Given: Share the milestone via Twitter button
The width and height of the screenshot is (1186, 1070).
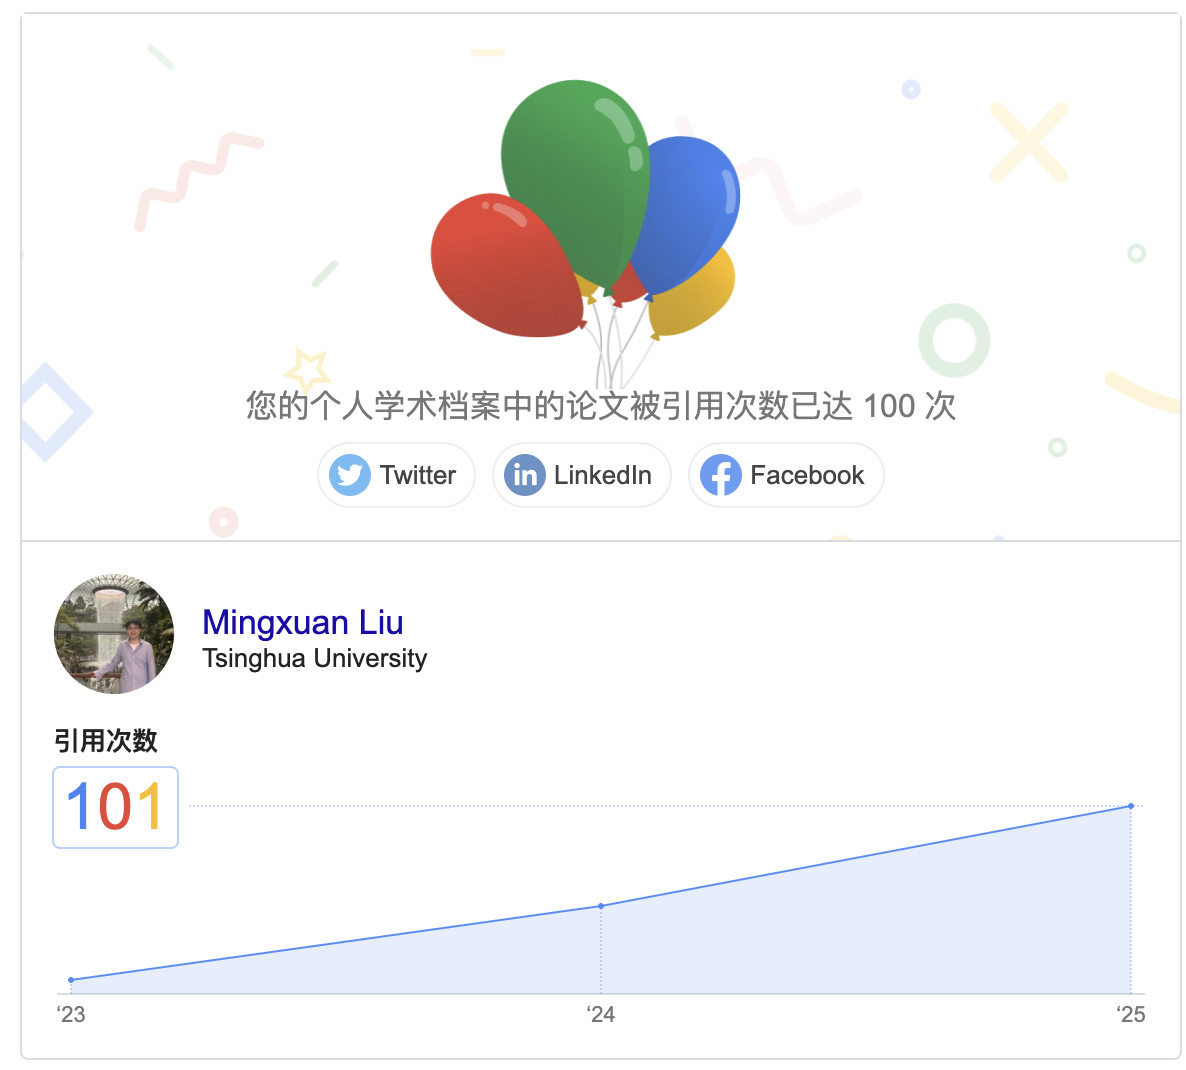Looking at the screenshot, I should 396,475.
